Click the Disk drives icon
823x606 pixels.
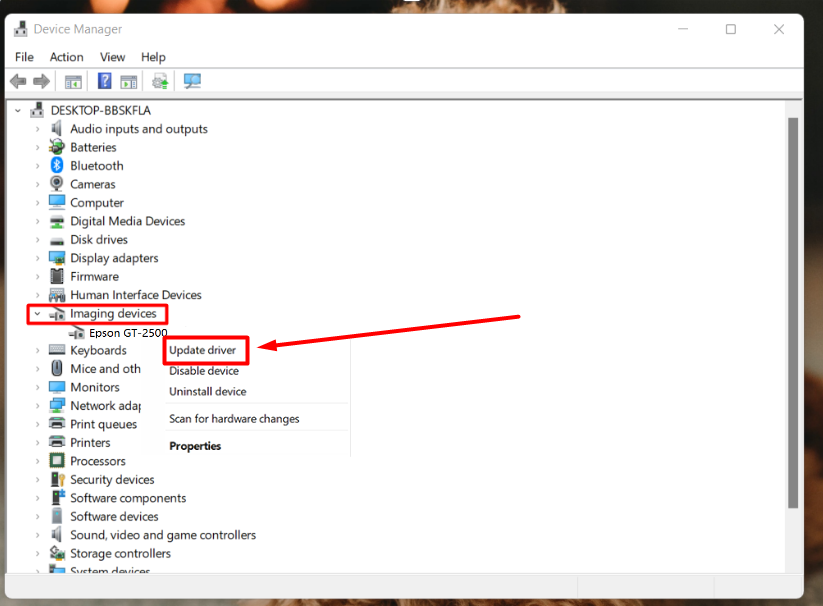coord(57,240)
